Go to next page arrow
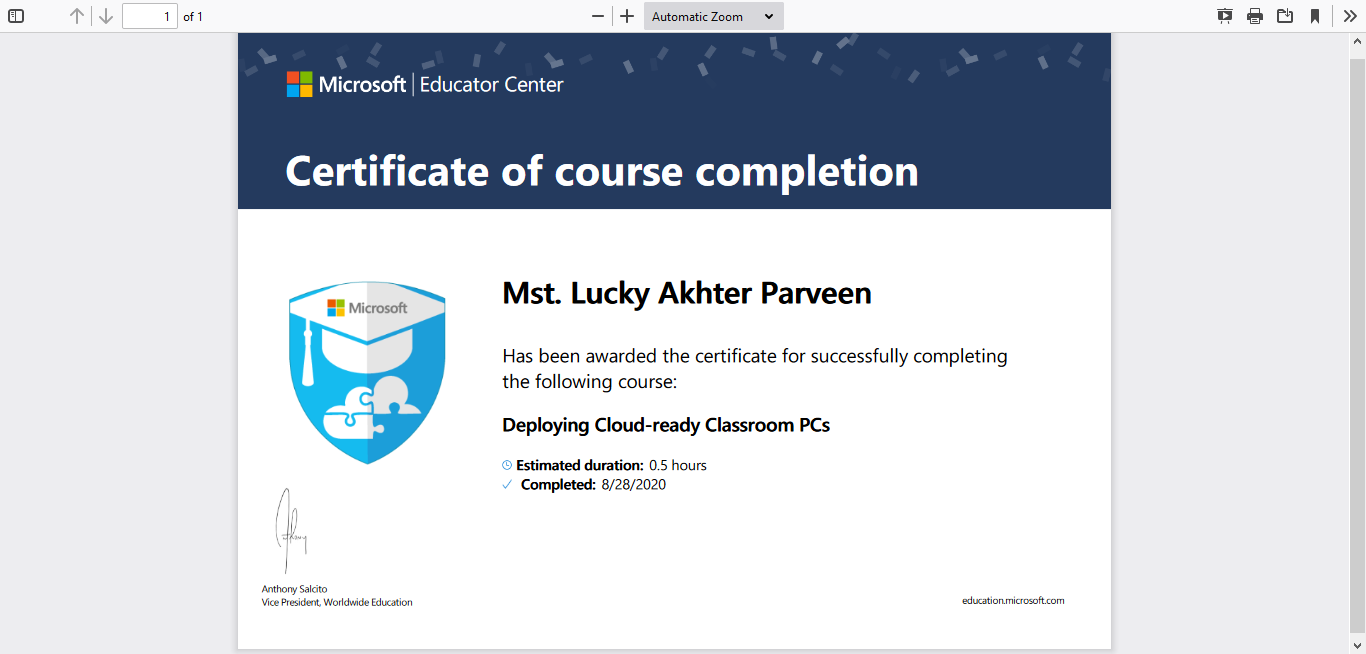The width and height of the screenshot is (1366, 654). pyautogui.click(x=105, y=16)
